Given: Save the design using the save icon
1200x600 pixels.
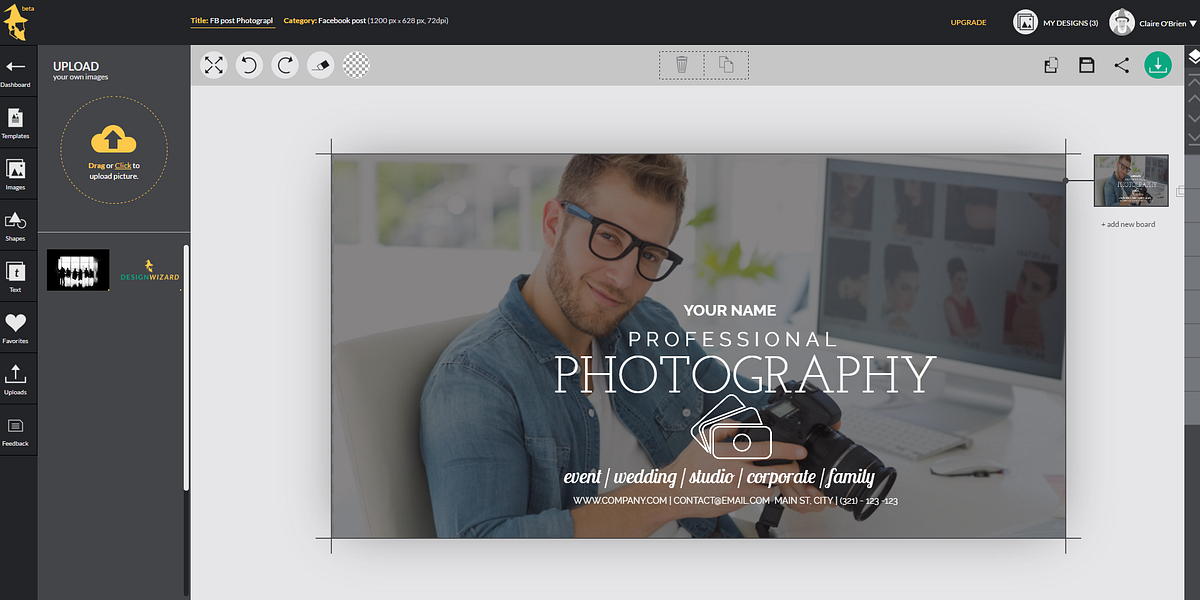Looking at the screenshot, I should (1086, 64).
